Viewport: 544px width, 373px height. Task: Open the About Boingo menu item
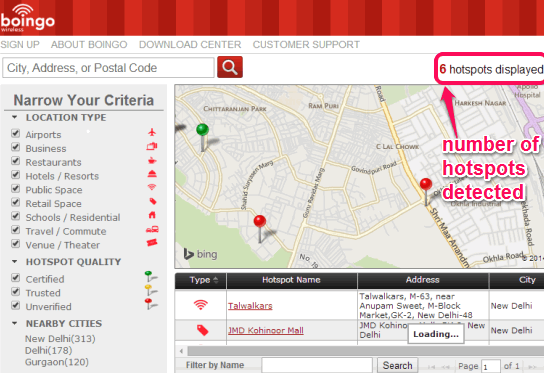click(89, 45)
